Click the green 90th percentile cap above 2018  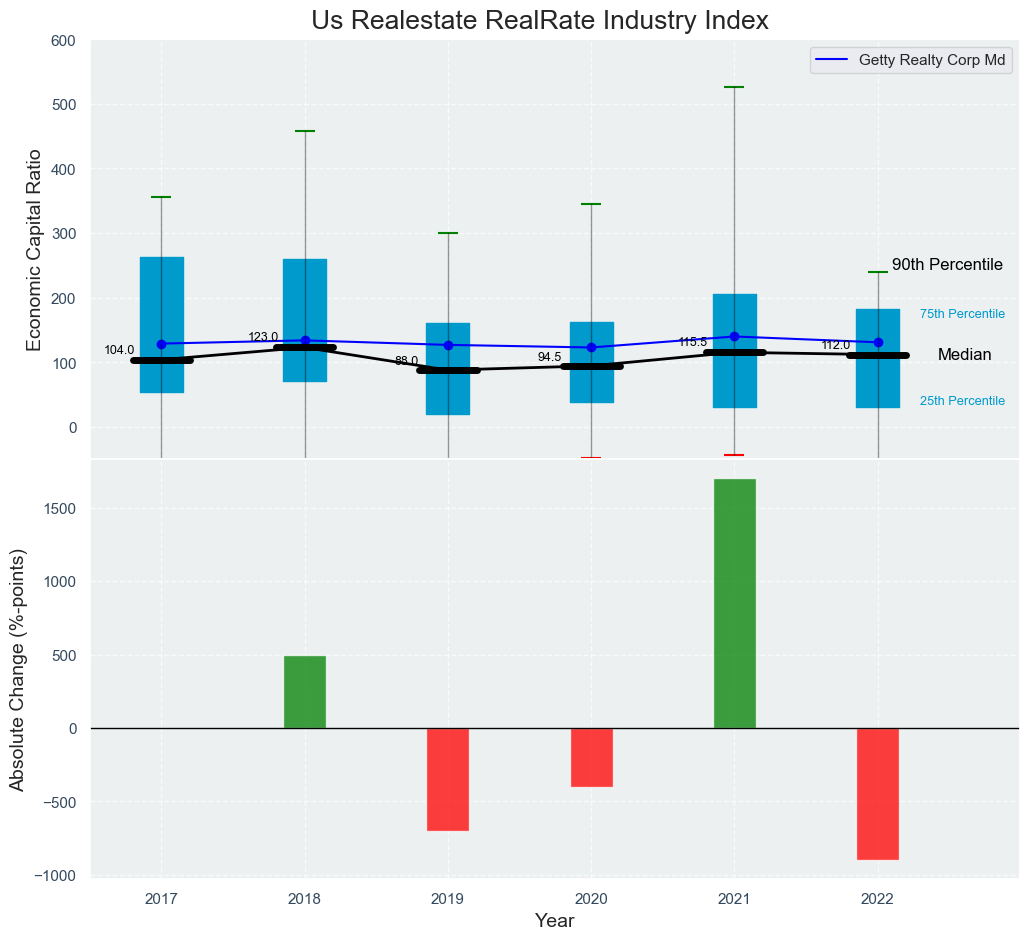[305, 131]
